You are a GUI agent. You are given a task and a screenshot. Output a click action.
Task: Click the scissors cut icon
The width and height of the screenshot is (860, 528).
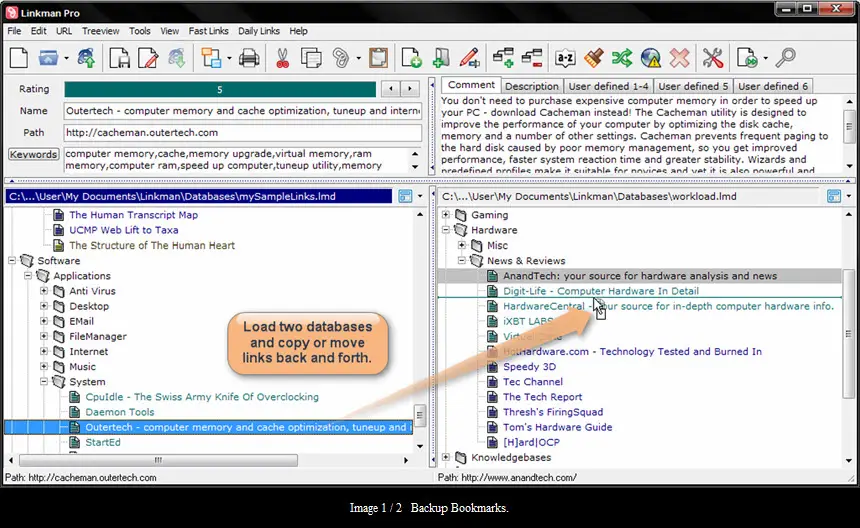pos(282,58)
